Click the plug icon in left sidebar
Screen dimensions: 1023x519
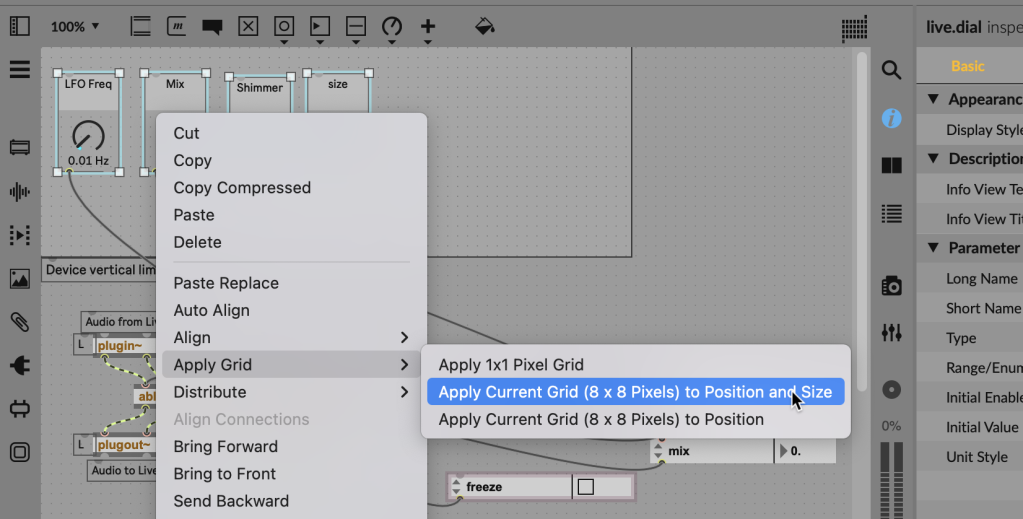19,366
